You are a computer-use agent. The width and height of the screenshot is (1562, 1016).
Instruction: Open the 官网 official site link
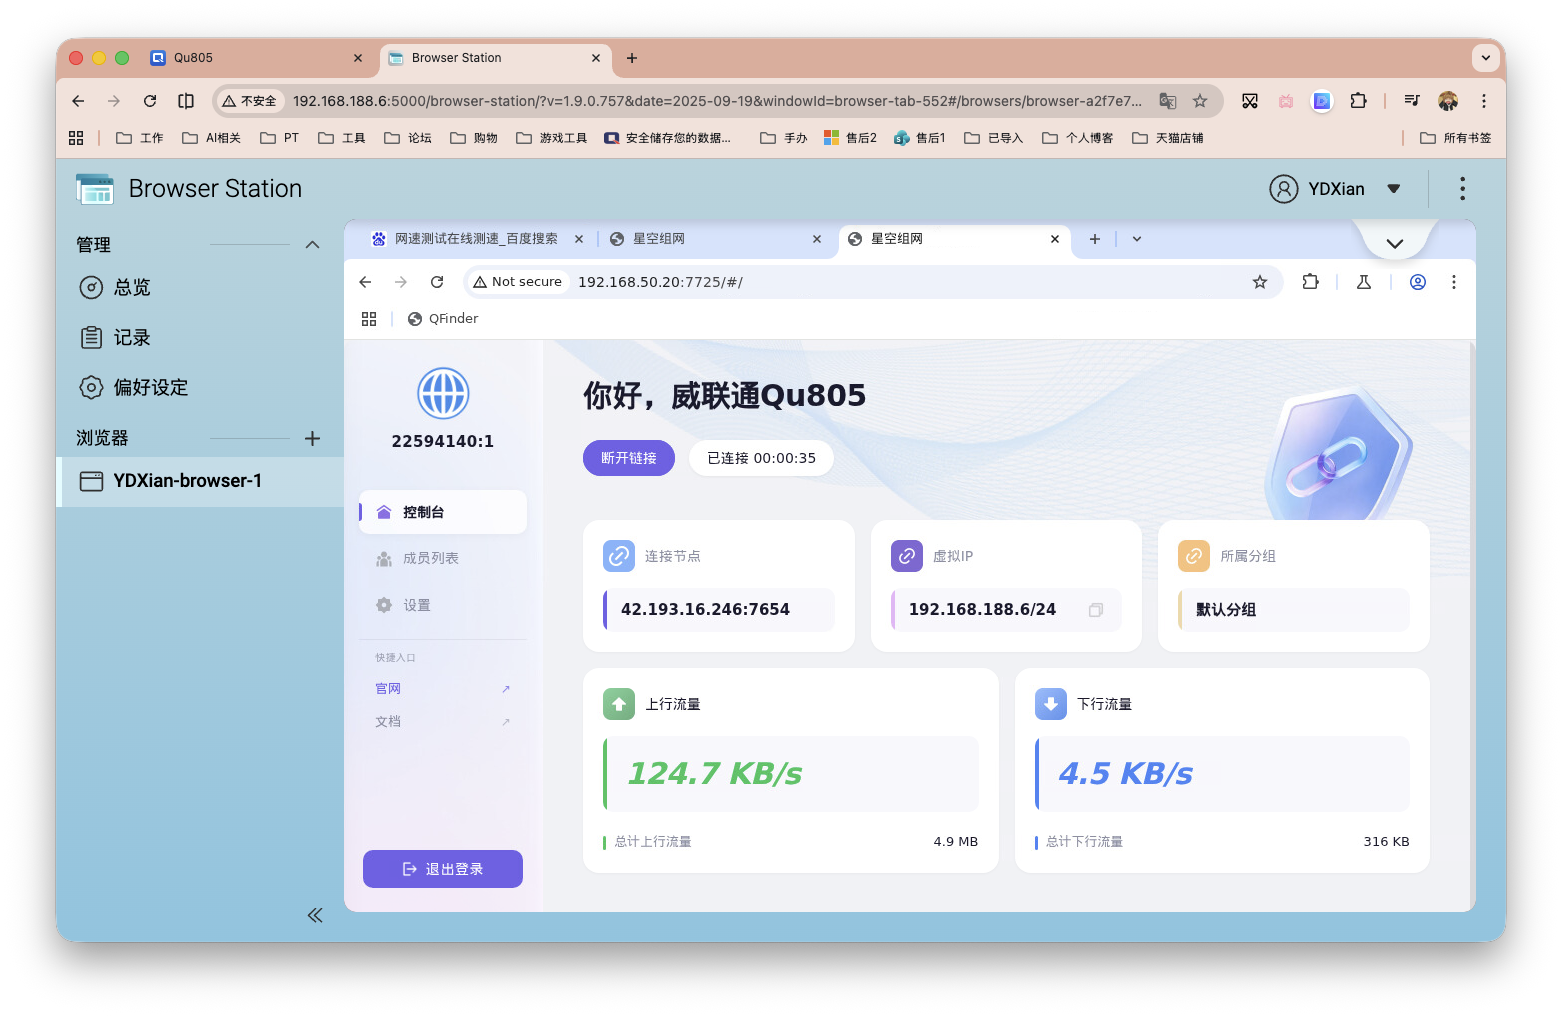coord(388,688)
